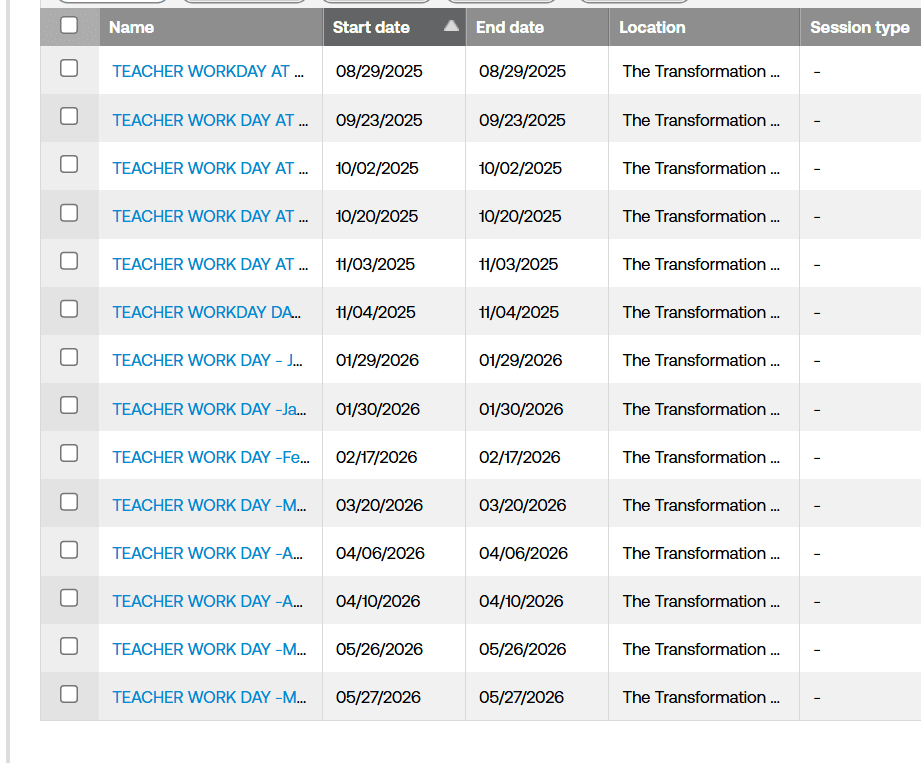The width and height of the screenshot is (921, 763).
Task: Open the TEACHER WORK DAY -Fe... link
Action: [210, 457]
